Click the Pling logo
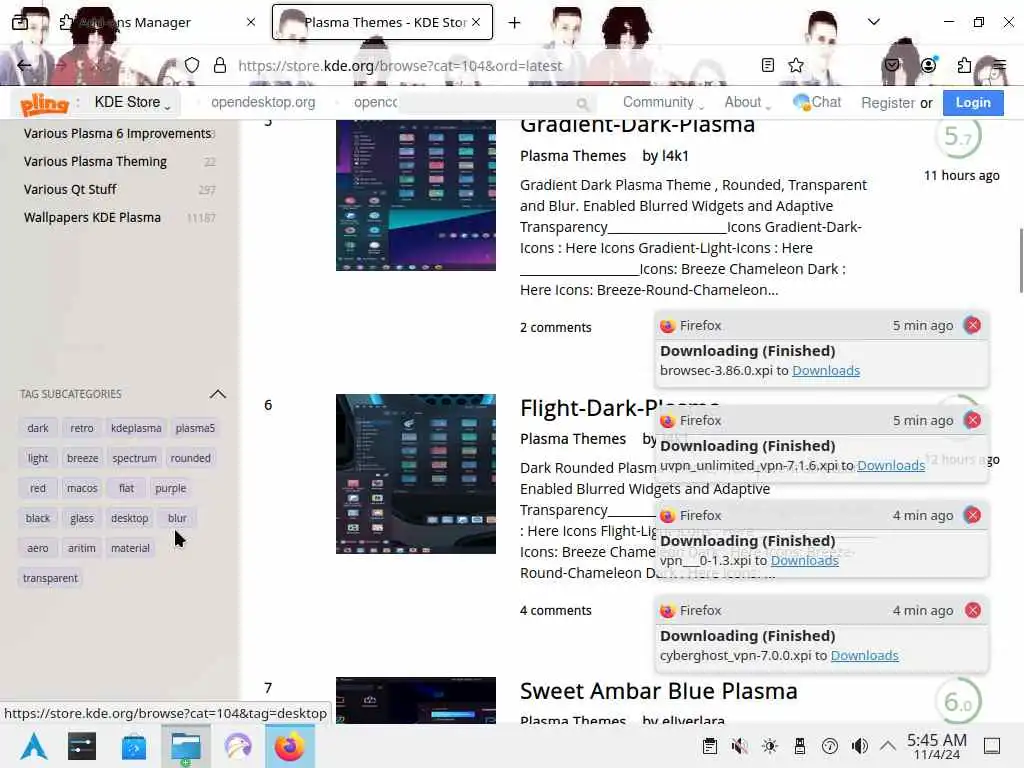Image resolution: width=1024 pixels, height=768 pixels. point(44,103)
